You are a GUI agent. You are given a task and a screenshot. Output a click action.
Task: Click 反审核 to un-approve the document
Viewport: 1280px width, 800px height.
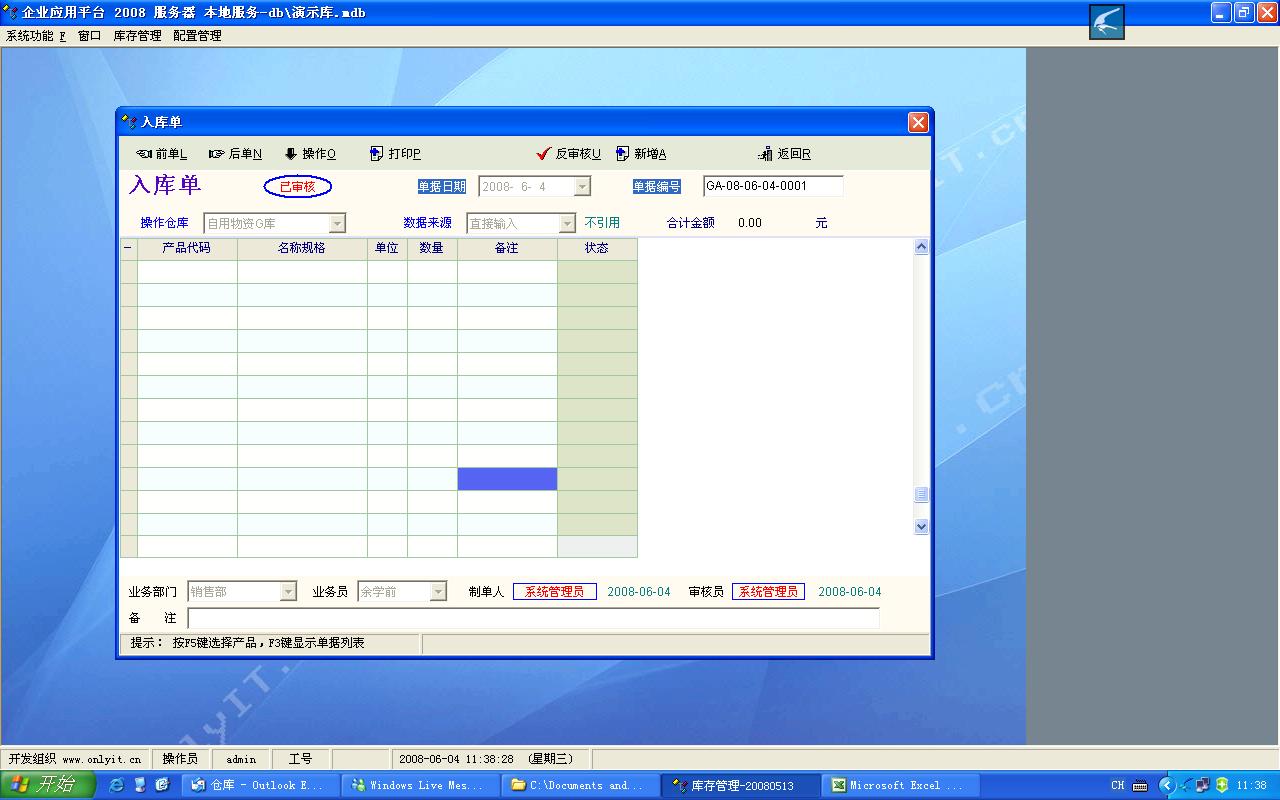click(568, 154)
